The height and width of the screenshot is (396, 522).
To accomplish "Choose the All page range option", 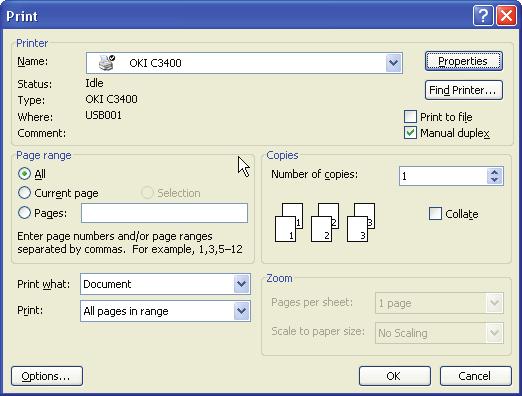I will tap(24, 173).
